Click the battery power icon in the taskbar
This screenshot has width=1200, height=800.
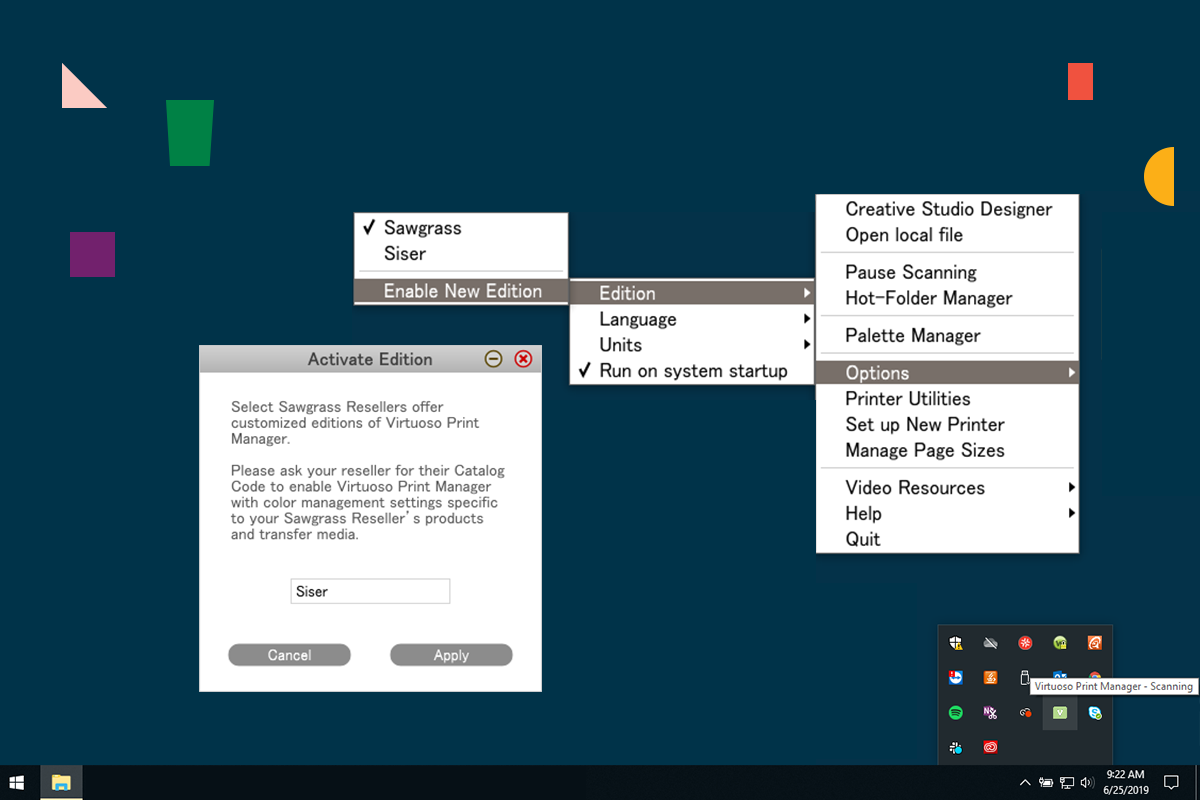[1046, 782]
